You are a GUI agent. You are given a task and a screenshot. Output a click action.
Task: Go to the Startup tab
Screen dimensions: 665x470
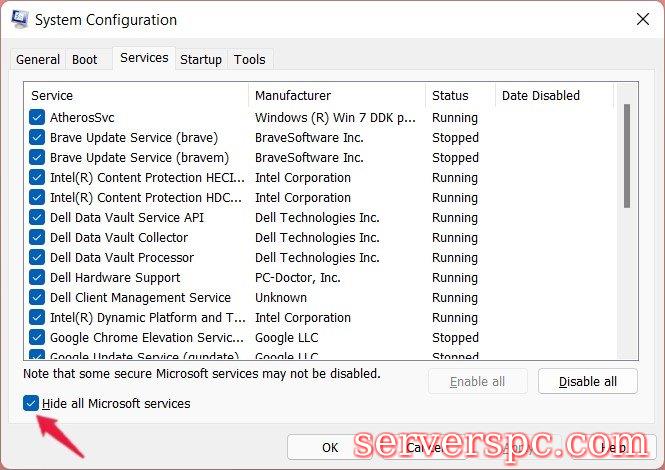point(201,60)
